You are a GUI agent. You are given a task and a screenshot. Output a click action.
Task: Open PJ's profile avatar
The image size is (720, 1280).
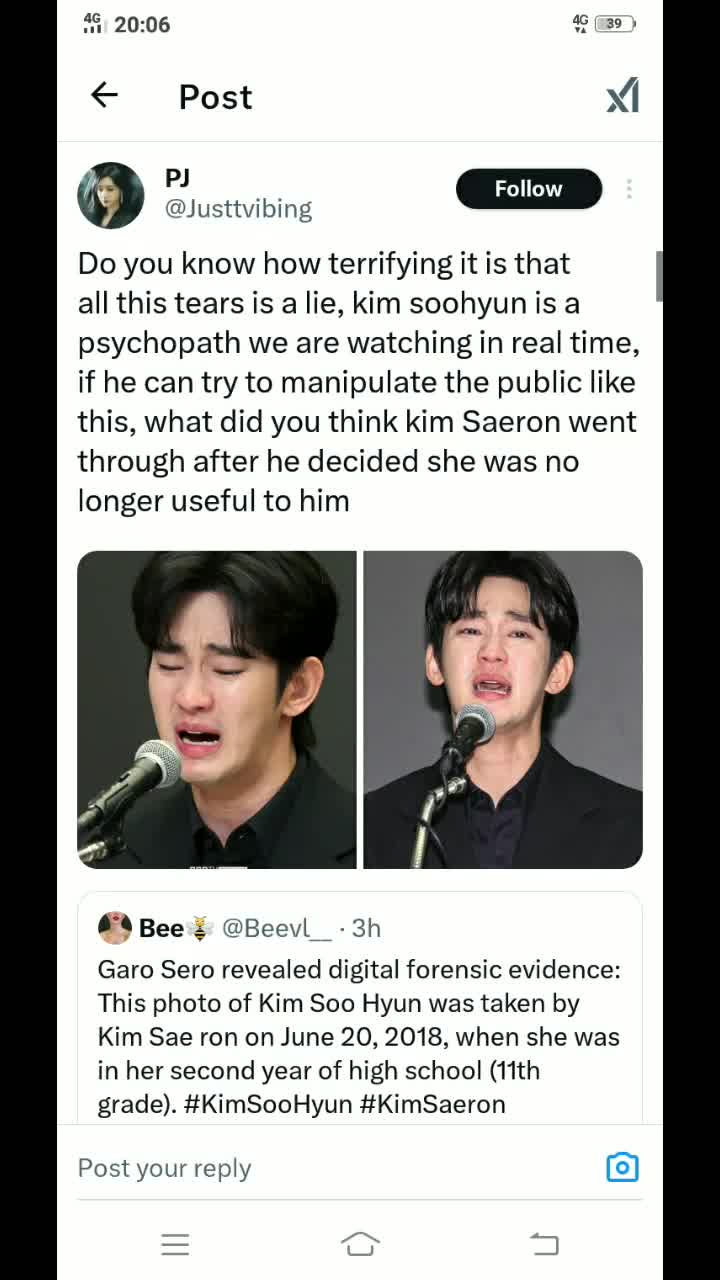(111, 195)
